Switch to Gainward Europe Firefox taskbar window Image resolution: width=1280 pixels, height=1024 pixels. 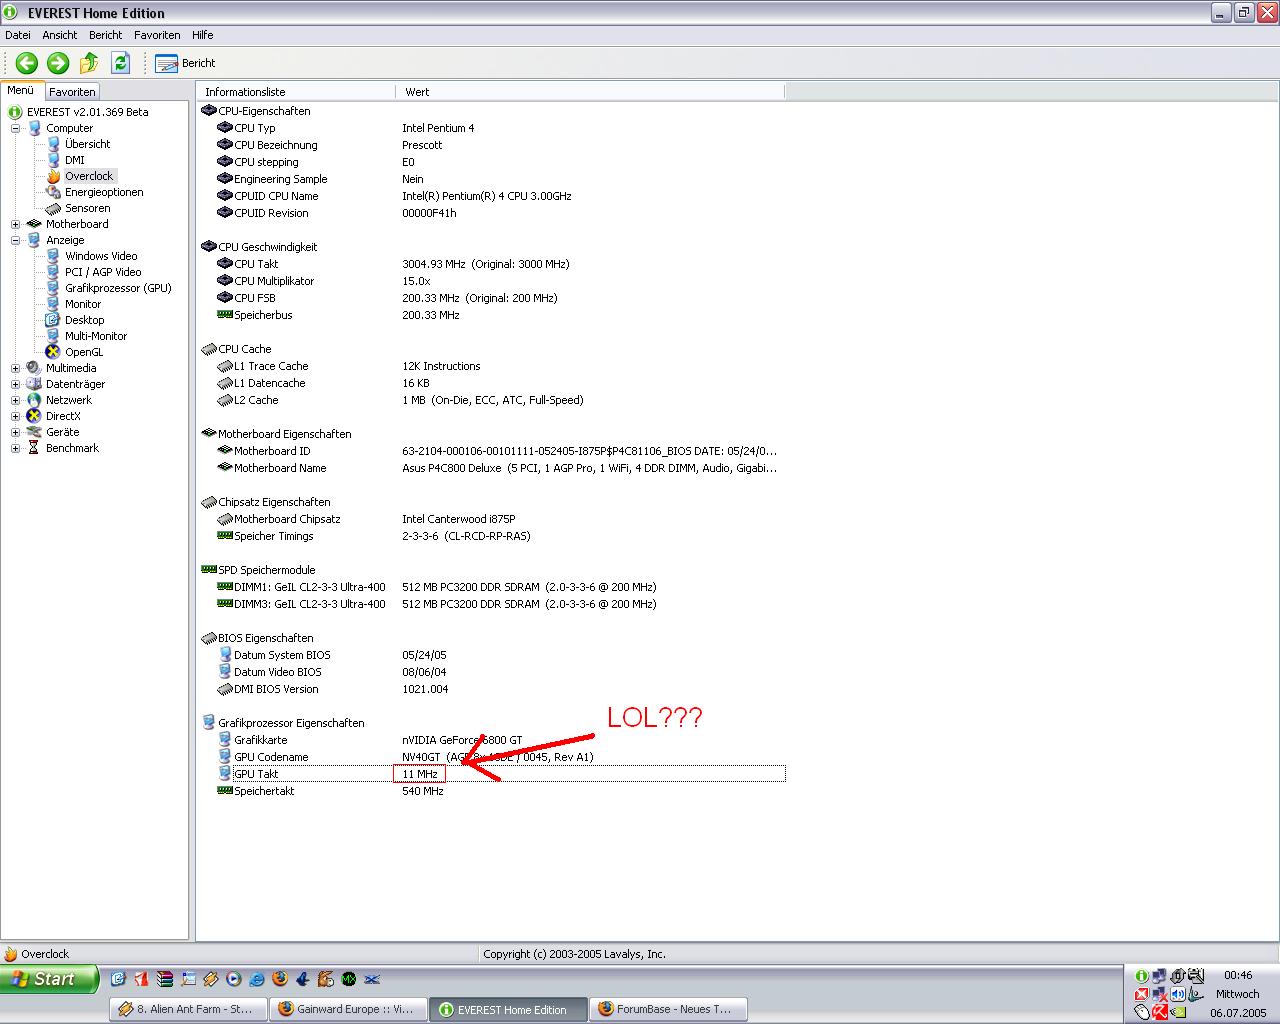point(348,1009)
